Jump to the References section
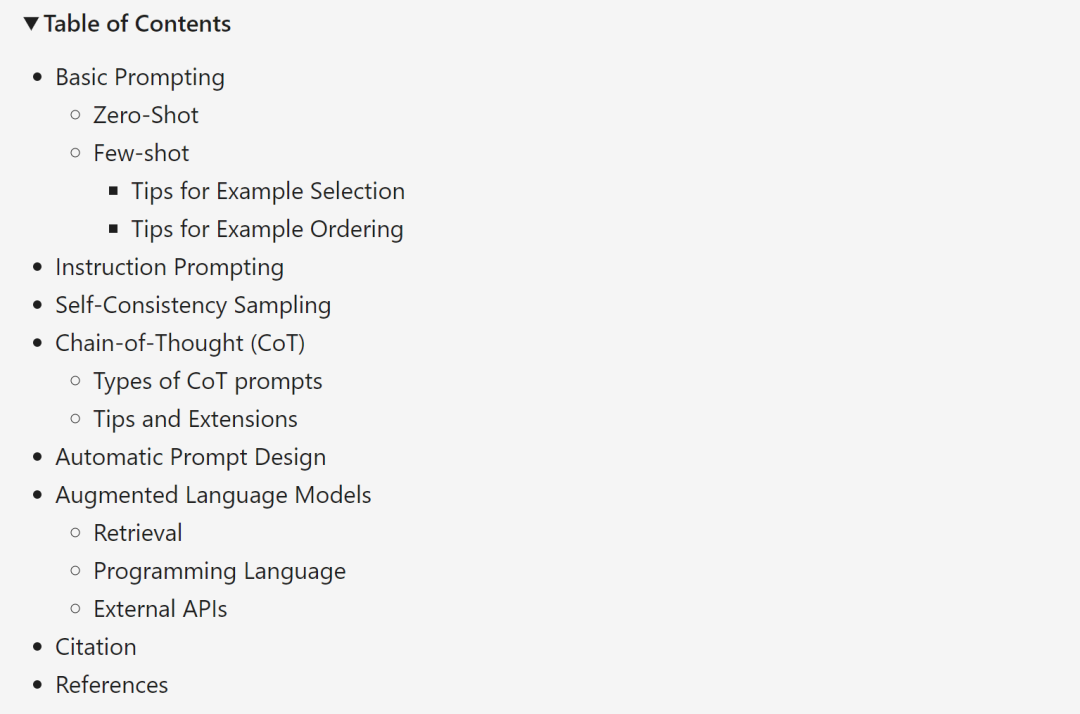 [x=111, y=684]
